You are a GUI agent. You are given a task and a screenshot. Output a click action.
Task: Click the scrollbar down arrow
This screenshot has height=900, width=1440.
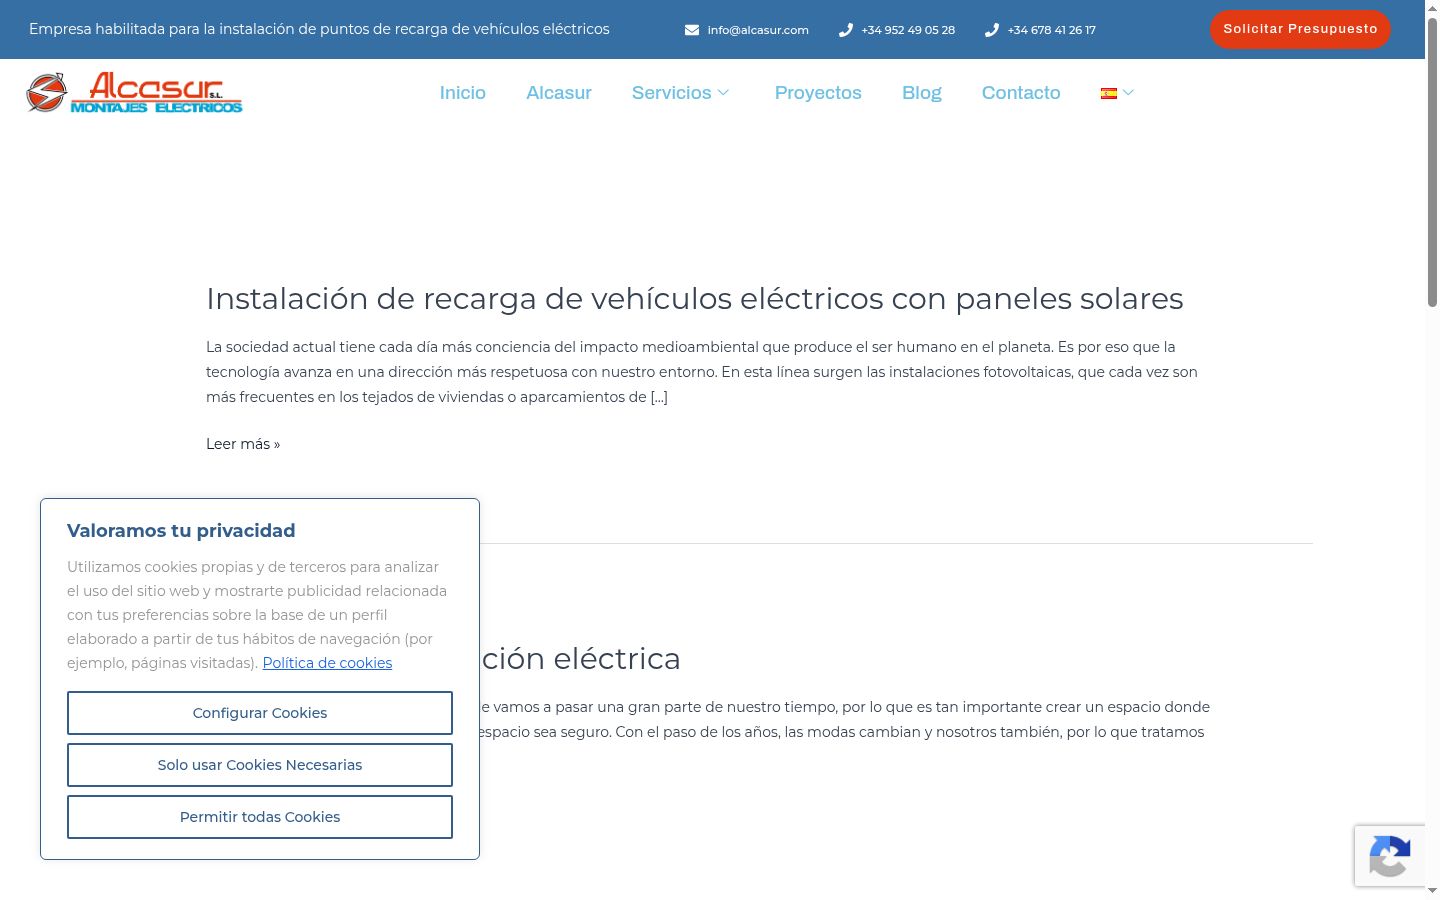(1432, 890)
